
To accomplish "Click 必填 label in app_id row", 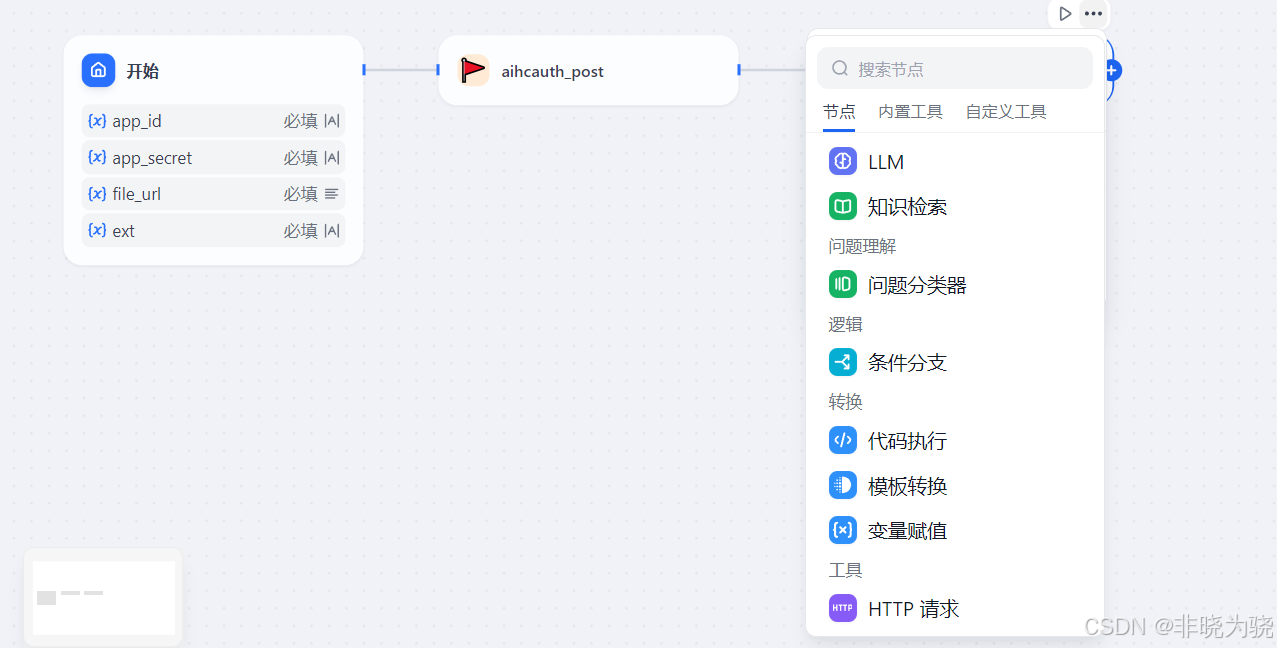I will click(x=300, y=121).
